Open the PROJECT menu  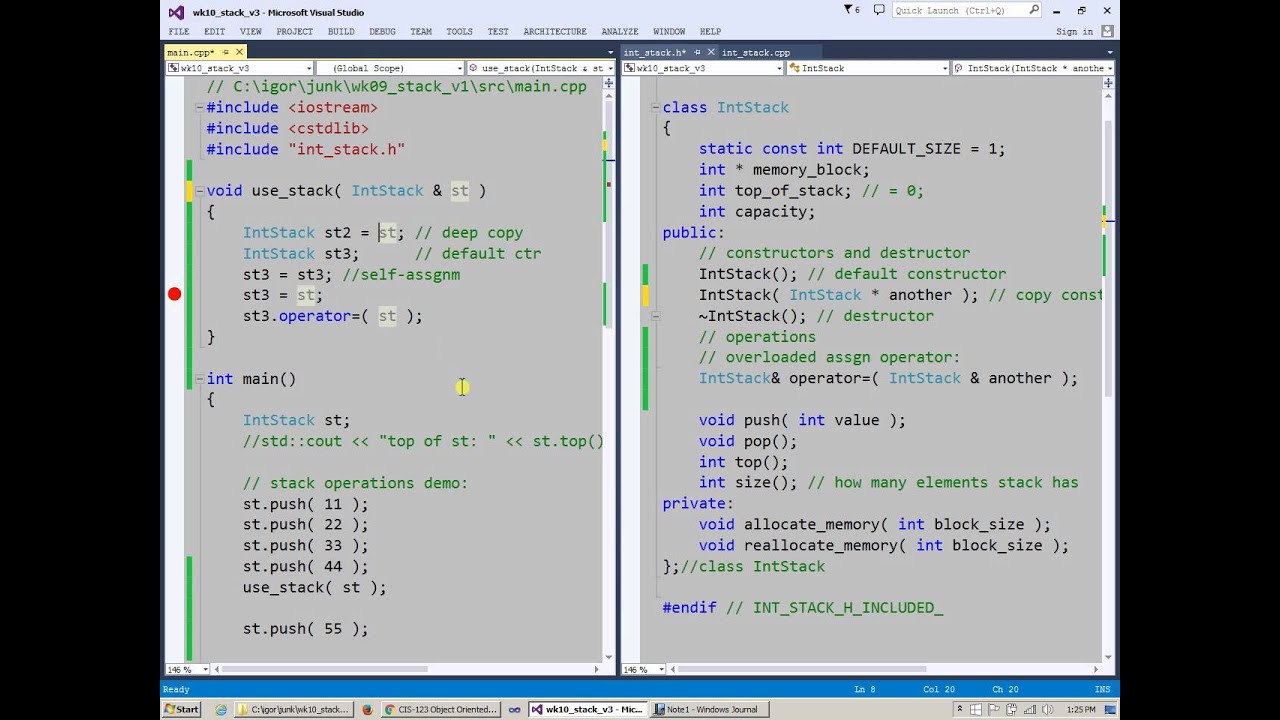click(295, 32)
